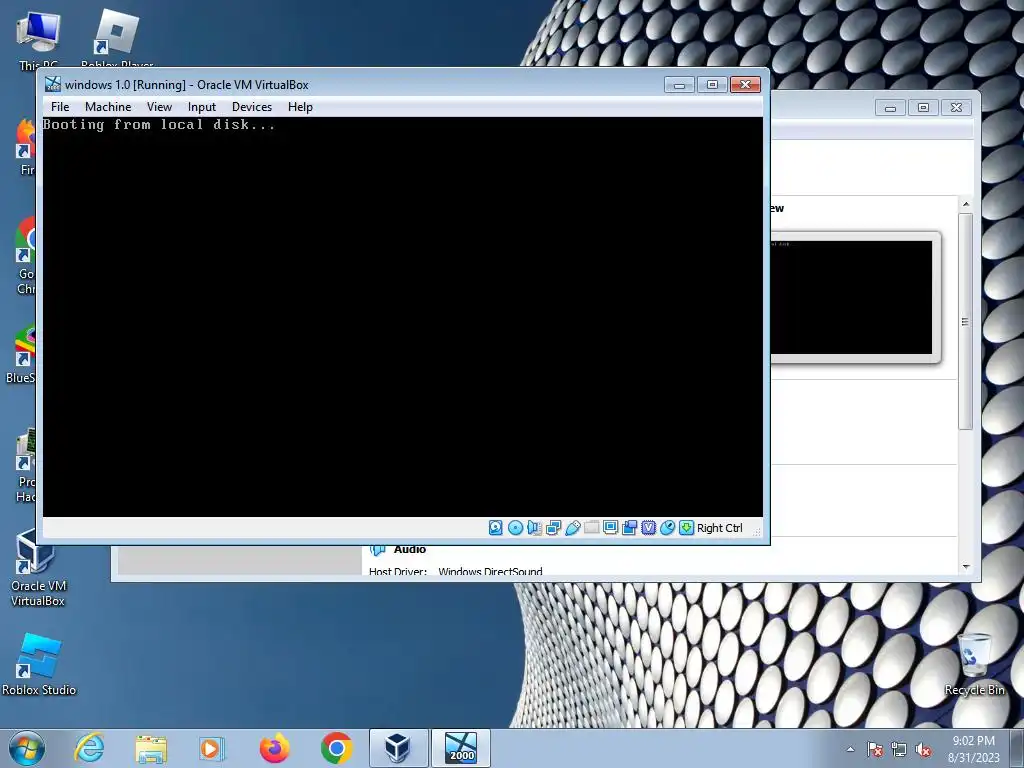Image resolution: width=1024 pixels, height=768 pixels.
Task: Open the Roblox Studio desktop shortcut
Action: [x=39, y=665]
